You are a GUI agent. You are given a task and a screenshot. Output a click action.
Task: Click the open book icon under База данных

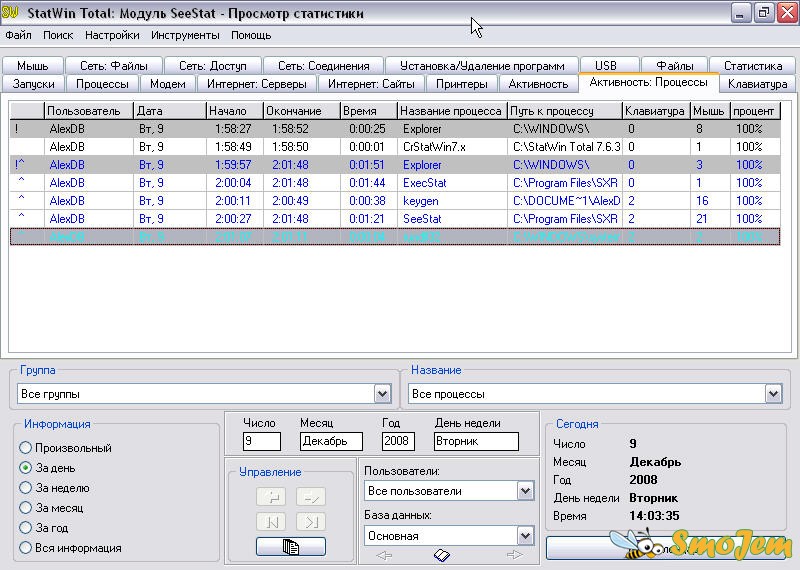pyautogui.click(x=442, y=555)
